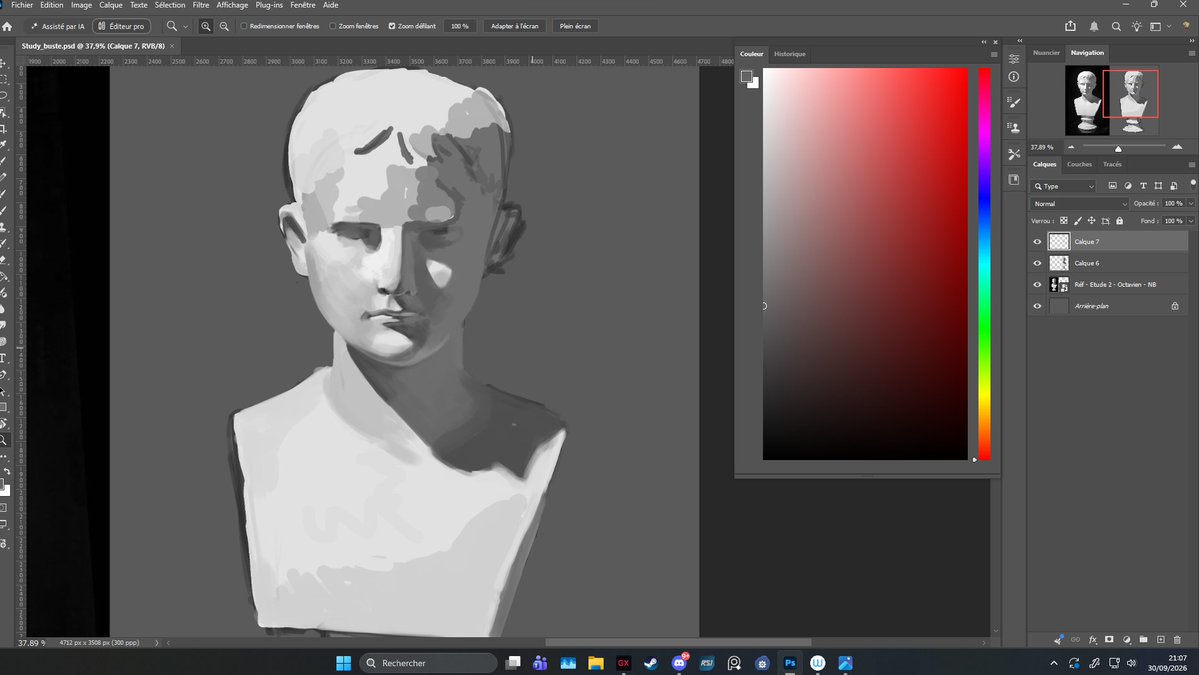The width and height of the screenshot is (1199, 675).
Task: Click the add layer style fx icon
Action: pos(1093,640)
